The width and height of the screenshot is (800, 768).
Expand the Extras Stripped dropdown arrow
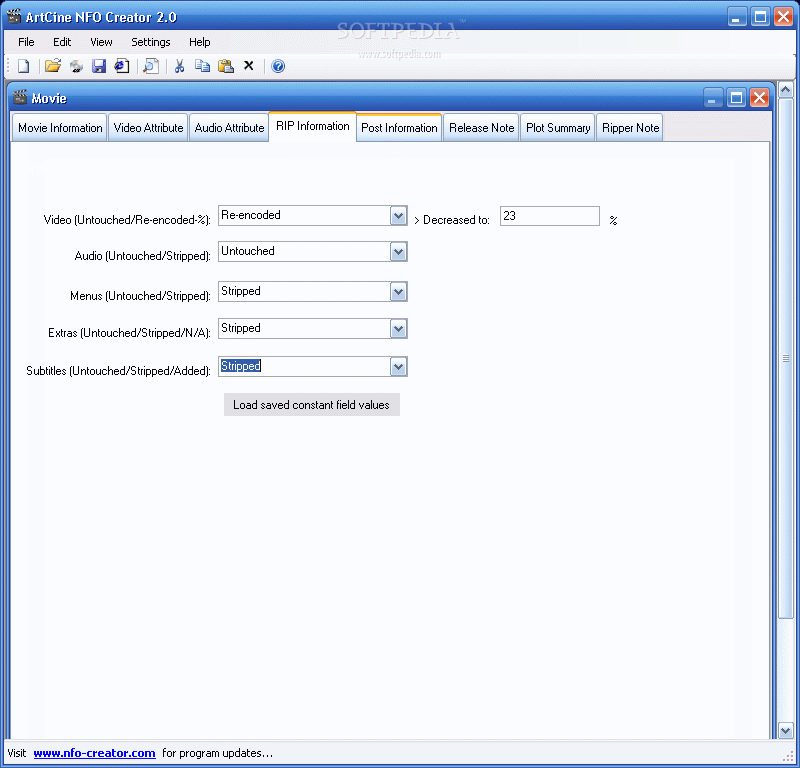tap(398, 329)
